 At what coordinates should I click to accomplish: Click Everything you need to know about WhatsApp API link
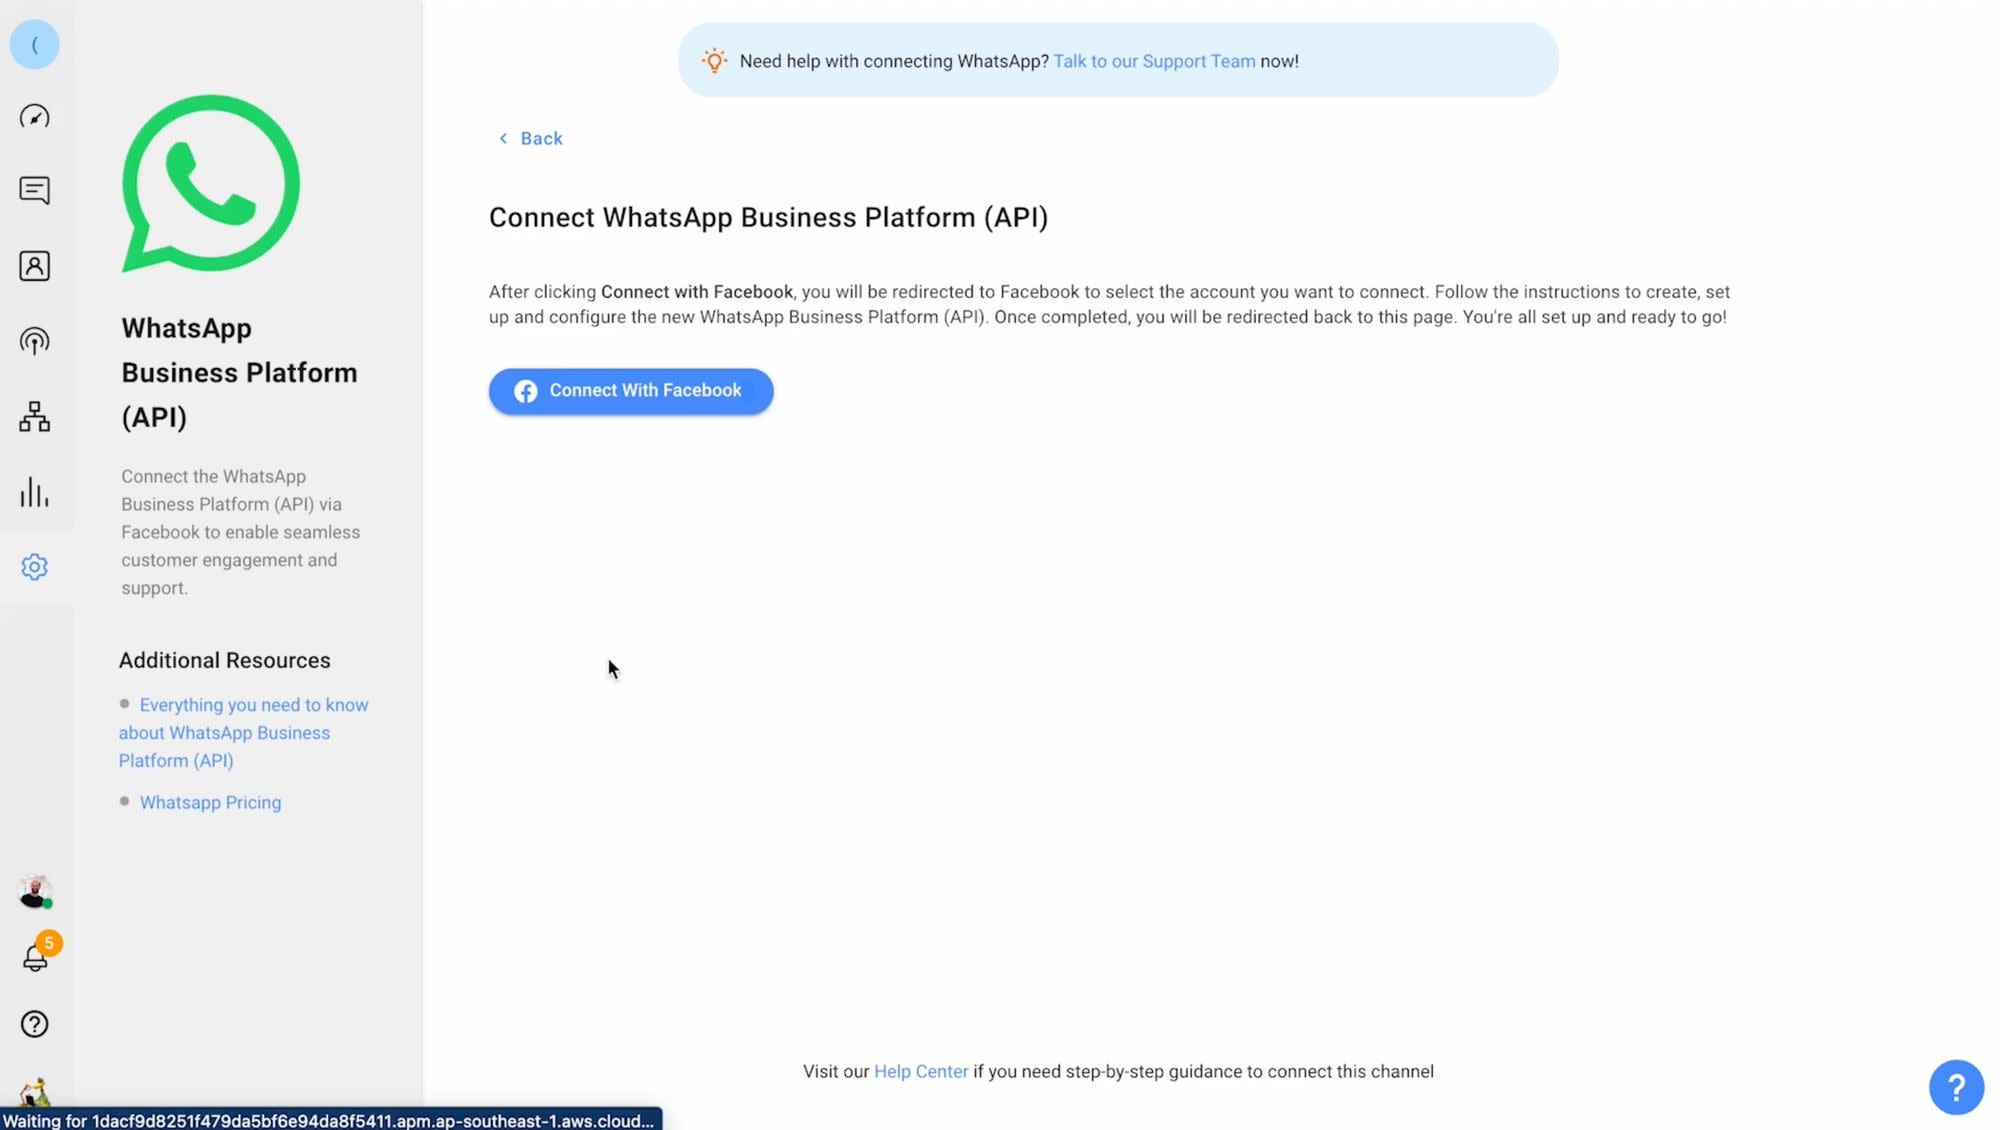coord(243,732)
